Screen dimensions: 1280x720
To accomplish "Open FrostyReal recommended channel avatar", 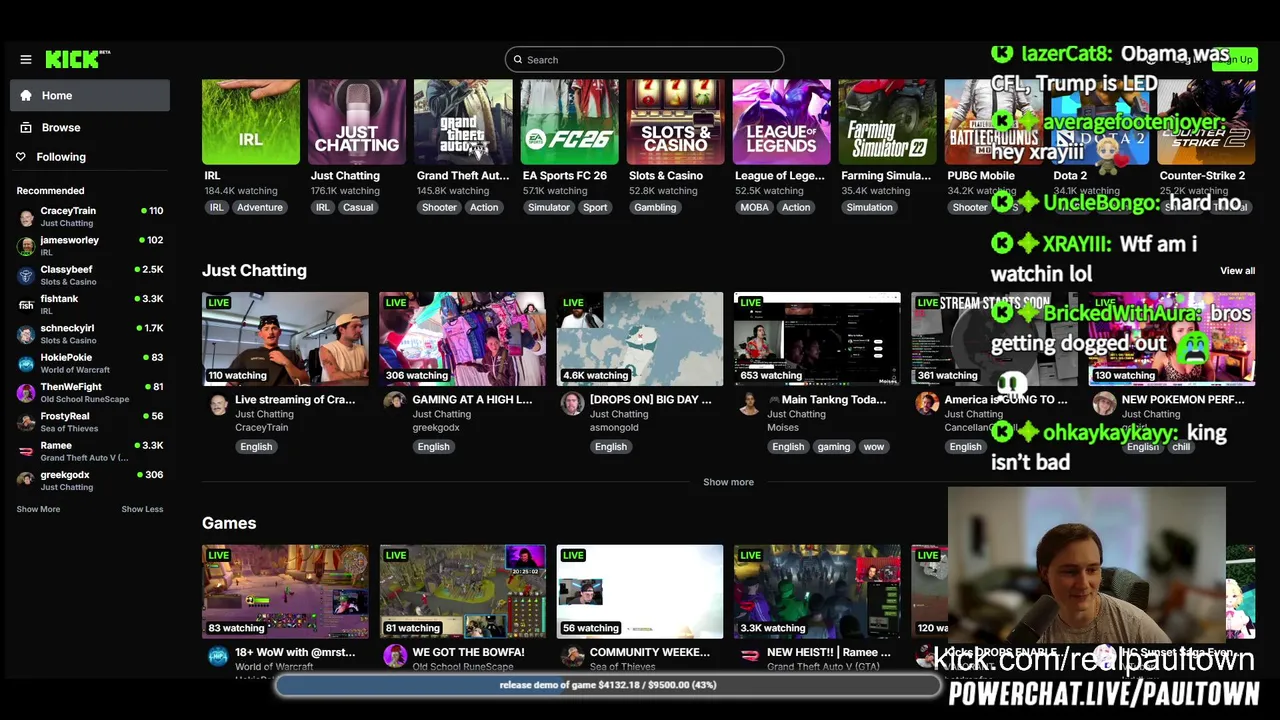I will 26,422.
